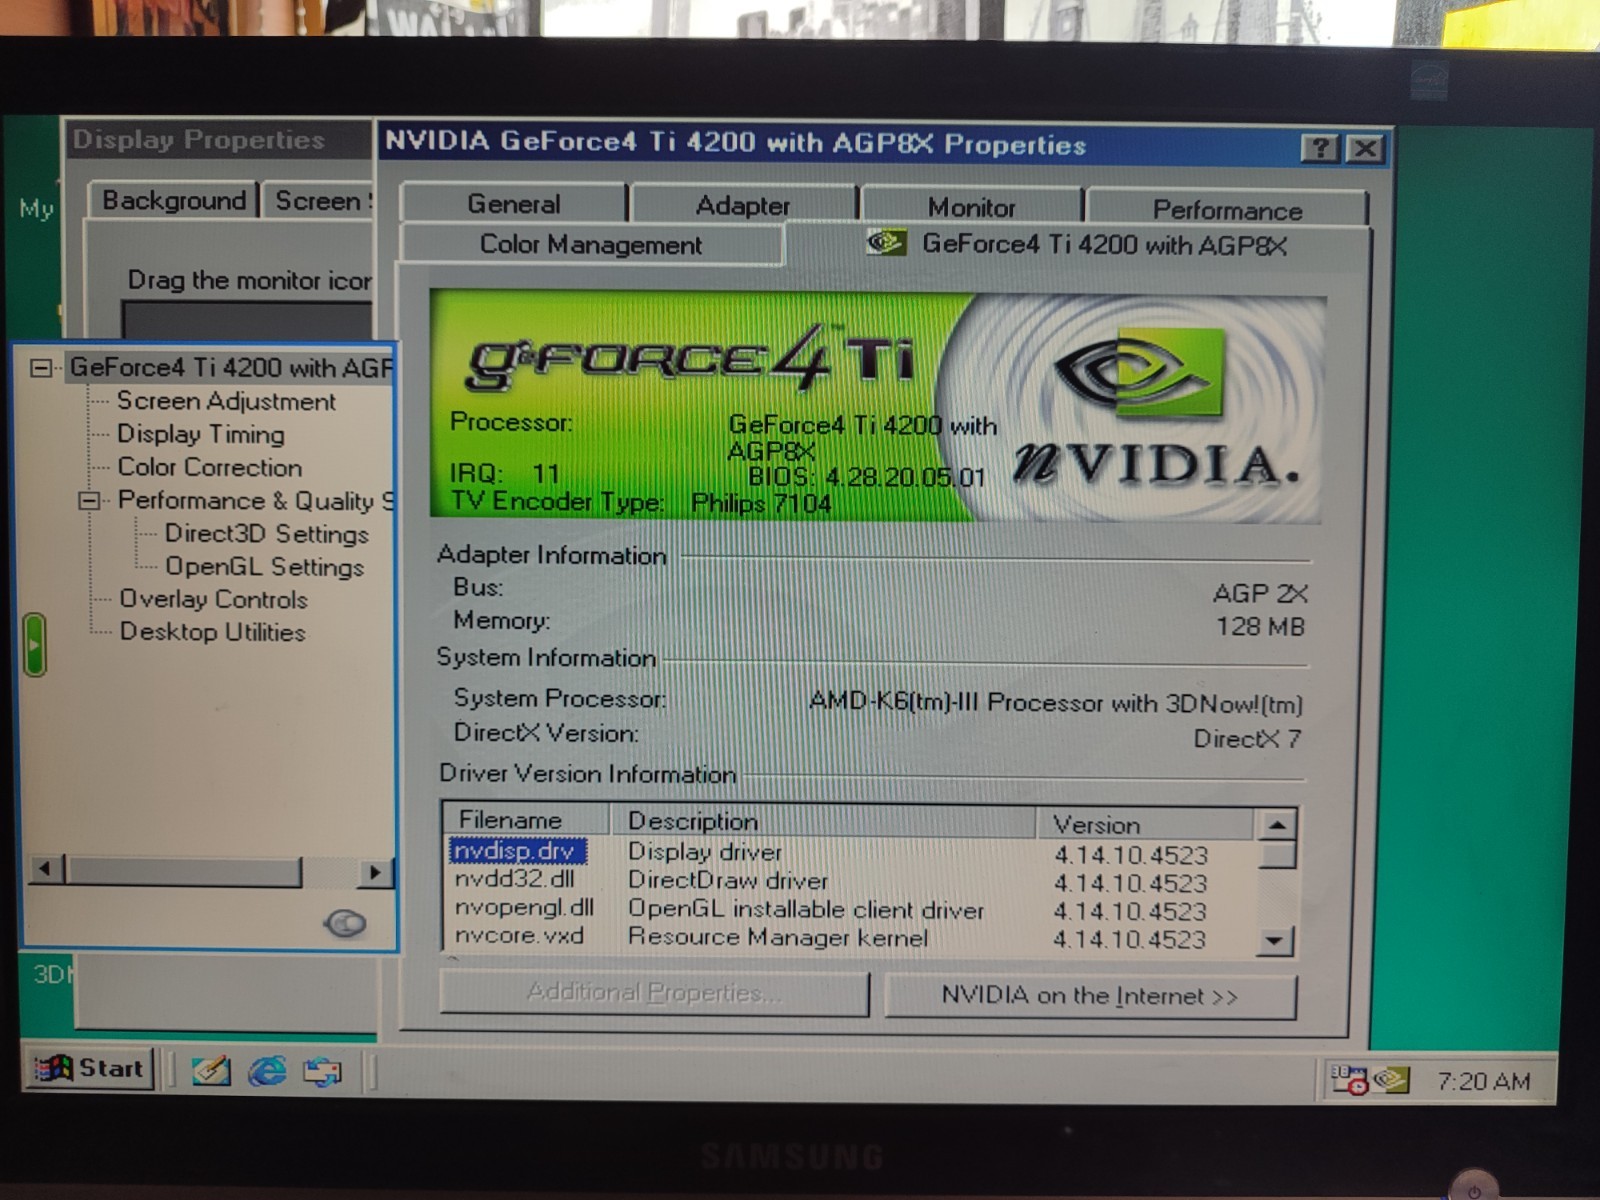The height and width of the screenshot is (1200, 1600).
Task: Select the GeForce4 Ti 4200 root tree item
Action: coord(232,367)
